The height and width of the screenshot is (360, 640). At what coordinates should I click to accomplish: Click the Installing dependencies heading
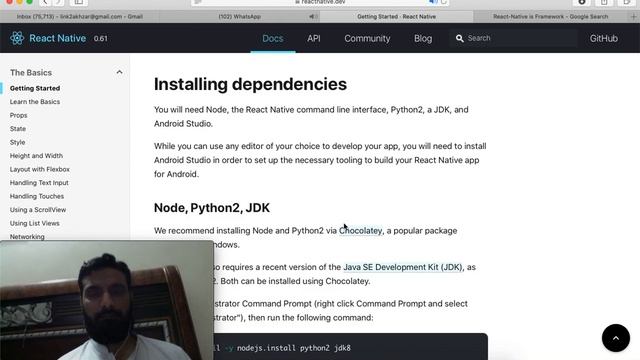click(x=250, y=84)
